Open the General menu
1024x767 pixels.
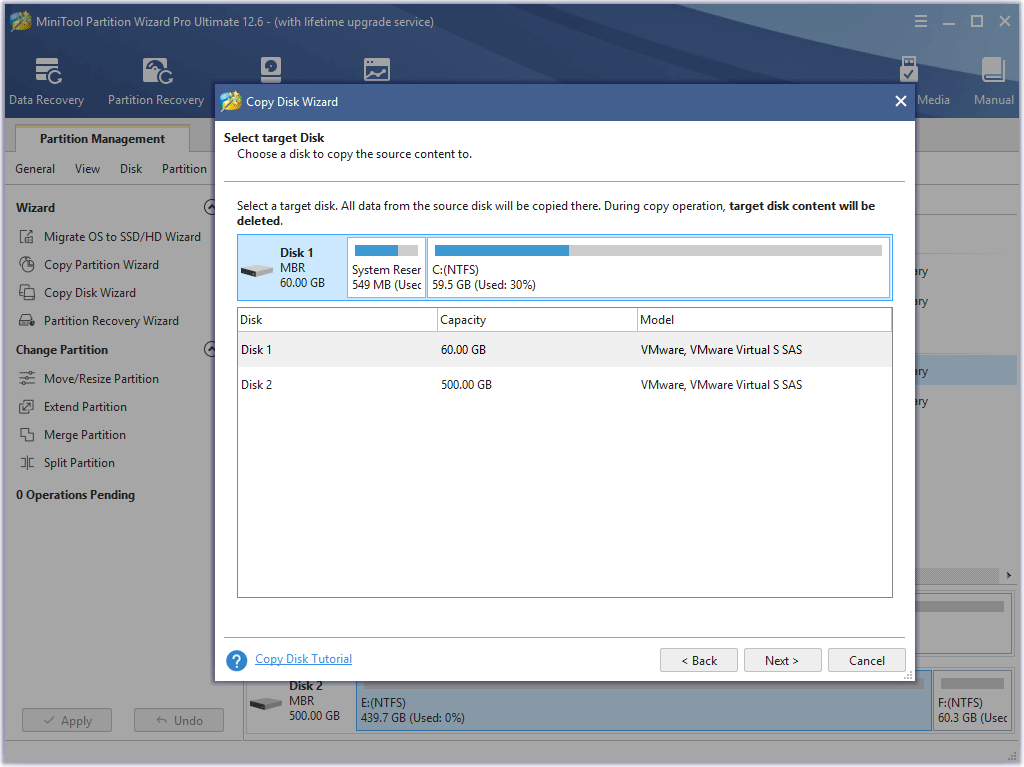pyautogui.click(x=35, y=169)
